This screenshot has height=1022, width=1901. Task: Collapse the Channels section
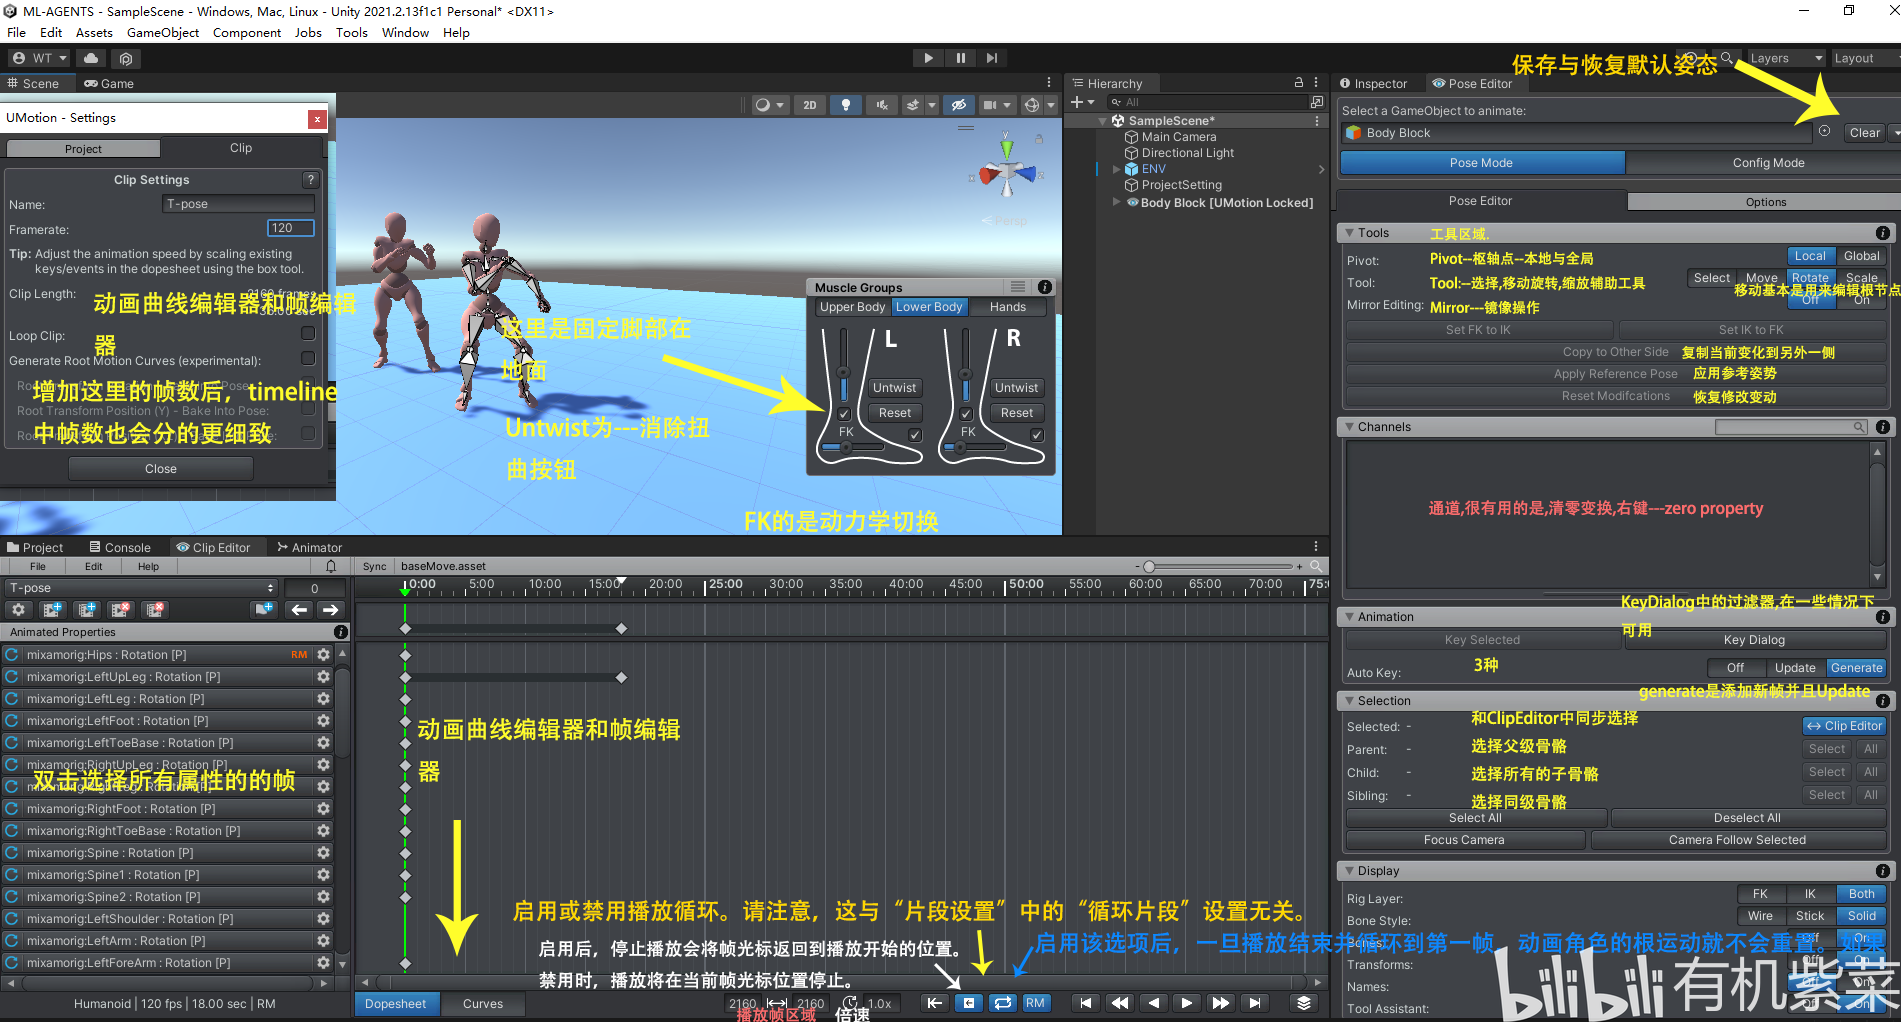click(1349, 427)
